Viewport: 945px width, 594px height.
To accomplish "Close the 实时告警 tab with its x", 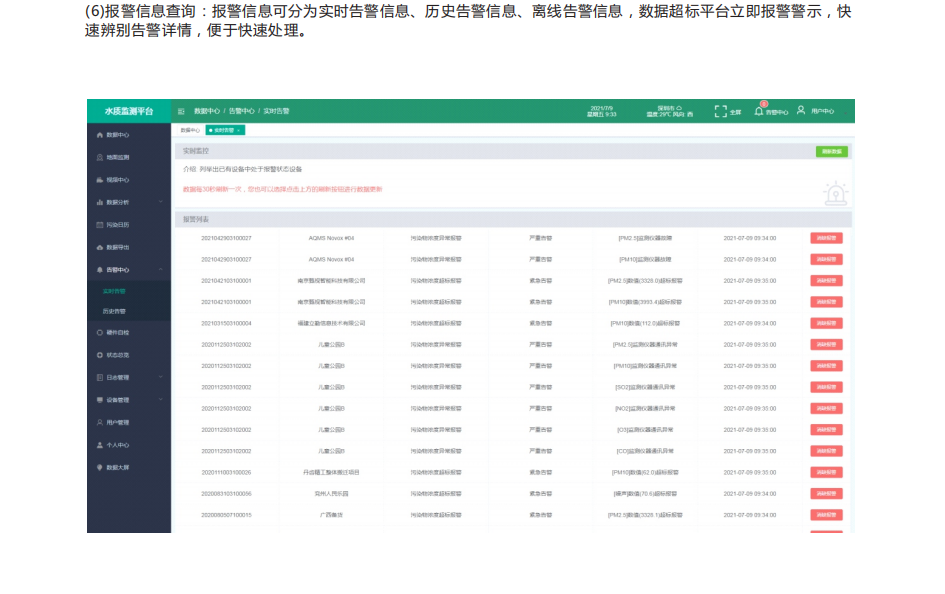I will (x=239, y=131).
